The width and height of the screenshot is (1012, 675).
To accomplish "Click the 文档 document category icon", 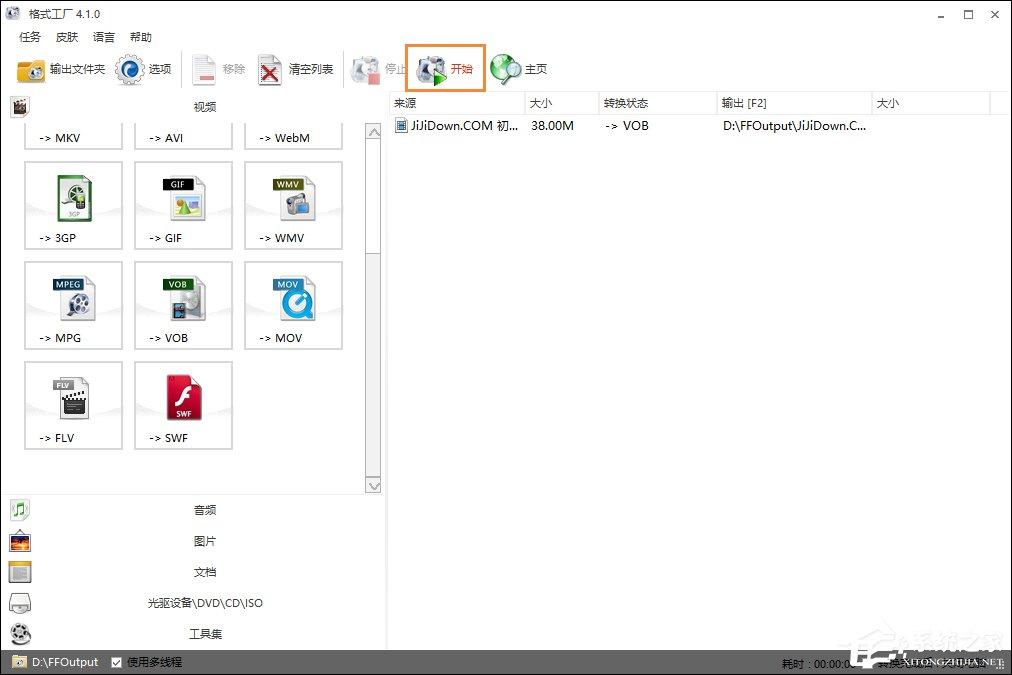I will tap(20, 572).
